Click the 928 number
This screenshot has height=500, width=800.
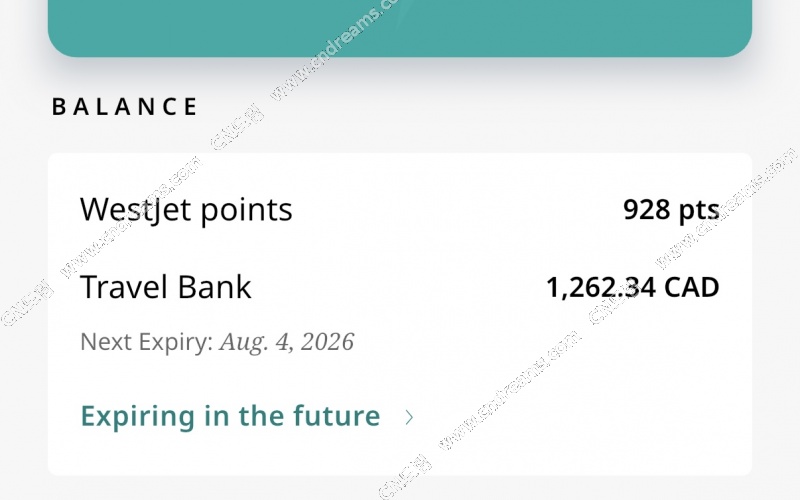tap(646, 210)
